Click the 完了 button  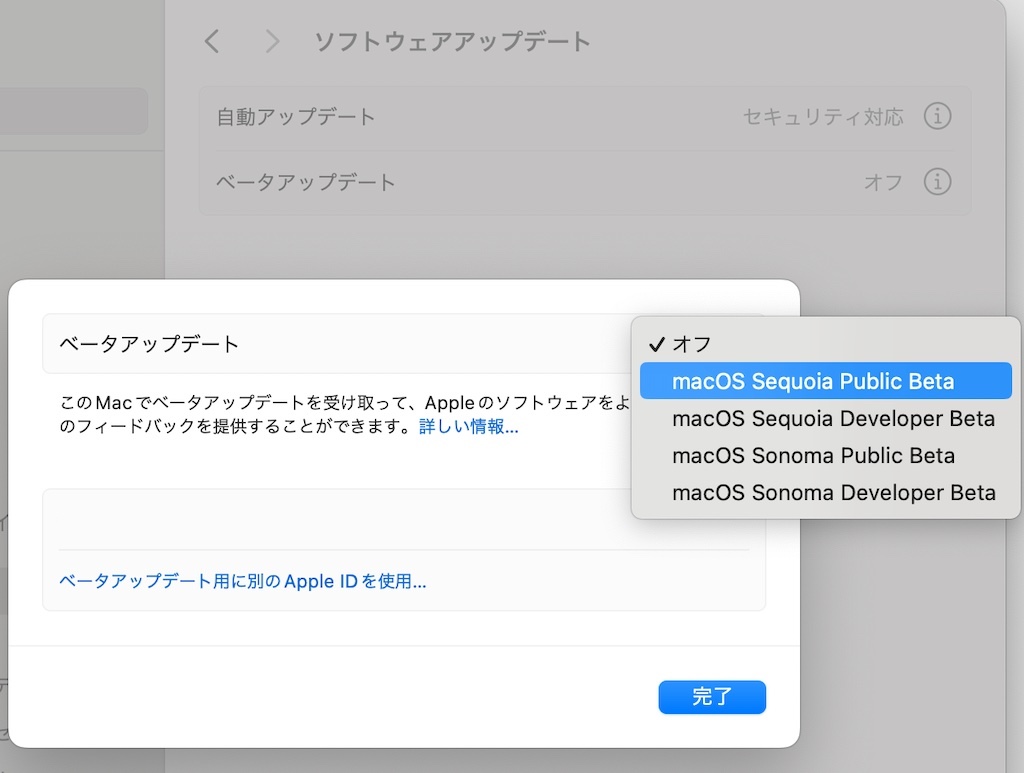tap(712, 697)
